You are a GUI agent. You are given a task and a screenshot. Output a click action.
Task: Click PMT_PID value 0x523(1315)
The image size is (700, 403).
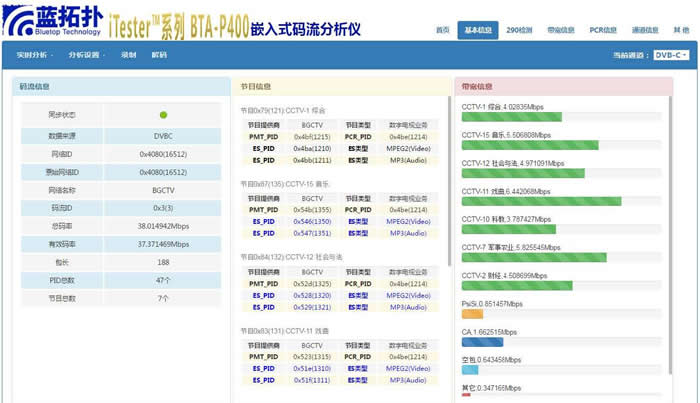click(x=312, y=357)
